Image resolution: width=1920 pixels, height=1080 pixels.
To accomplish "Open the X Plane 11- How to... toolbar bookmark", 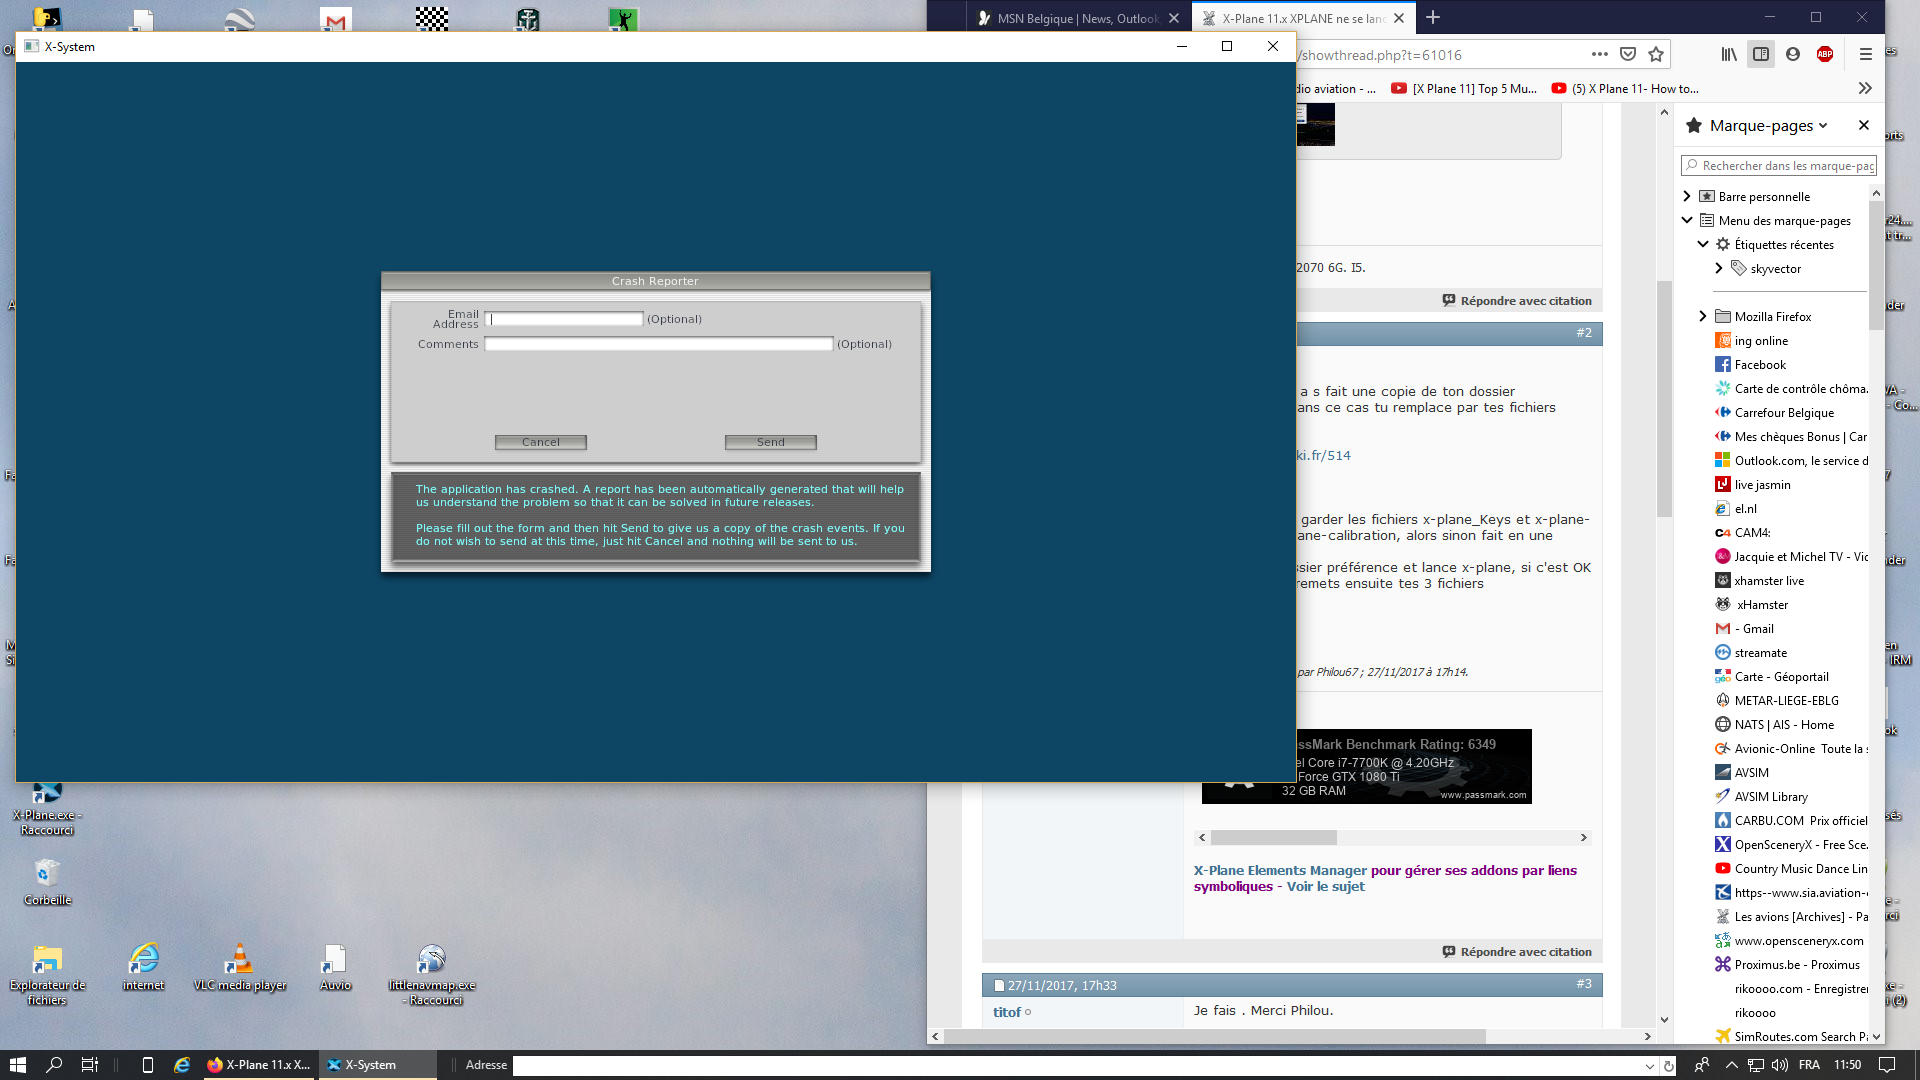I will [x=1625, y=88].
